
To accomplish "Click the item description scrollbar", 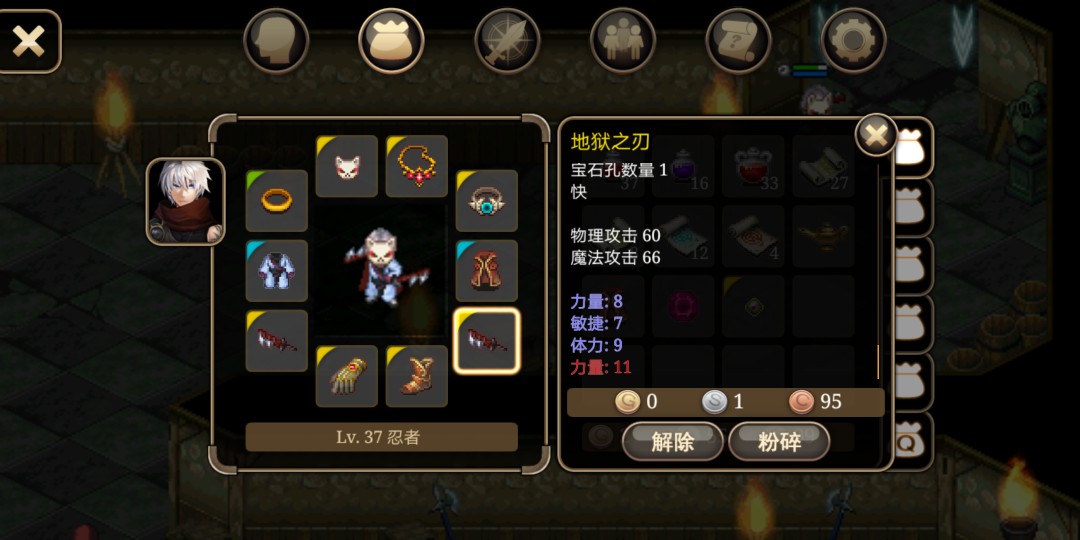I will point(878,271).
